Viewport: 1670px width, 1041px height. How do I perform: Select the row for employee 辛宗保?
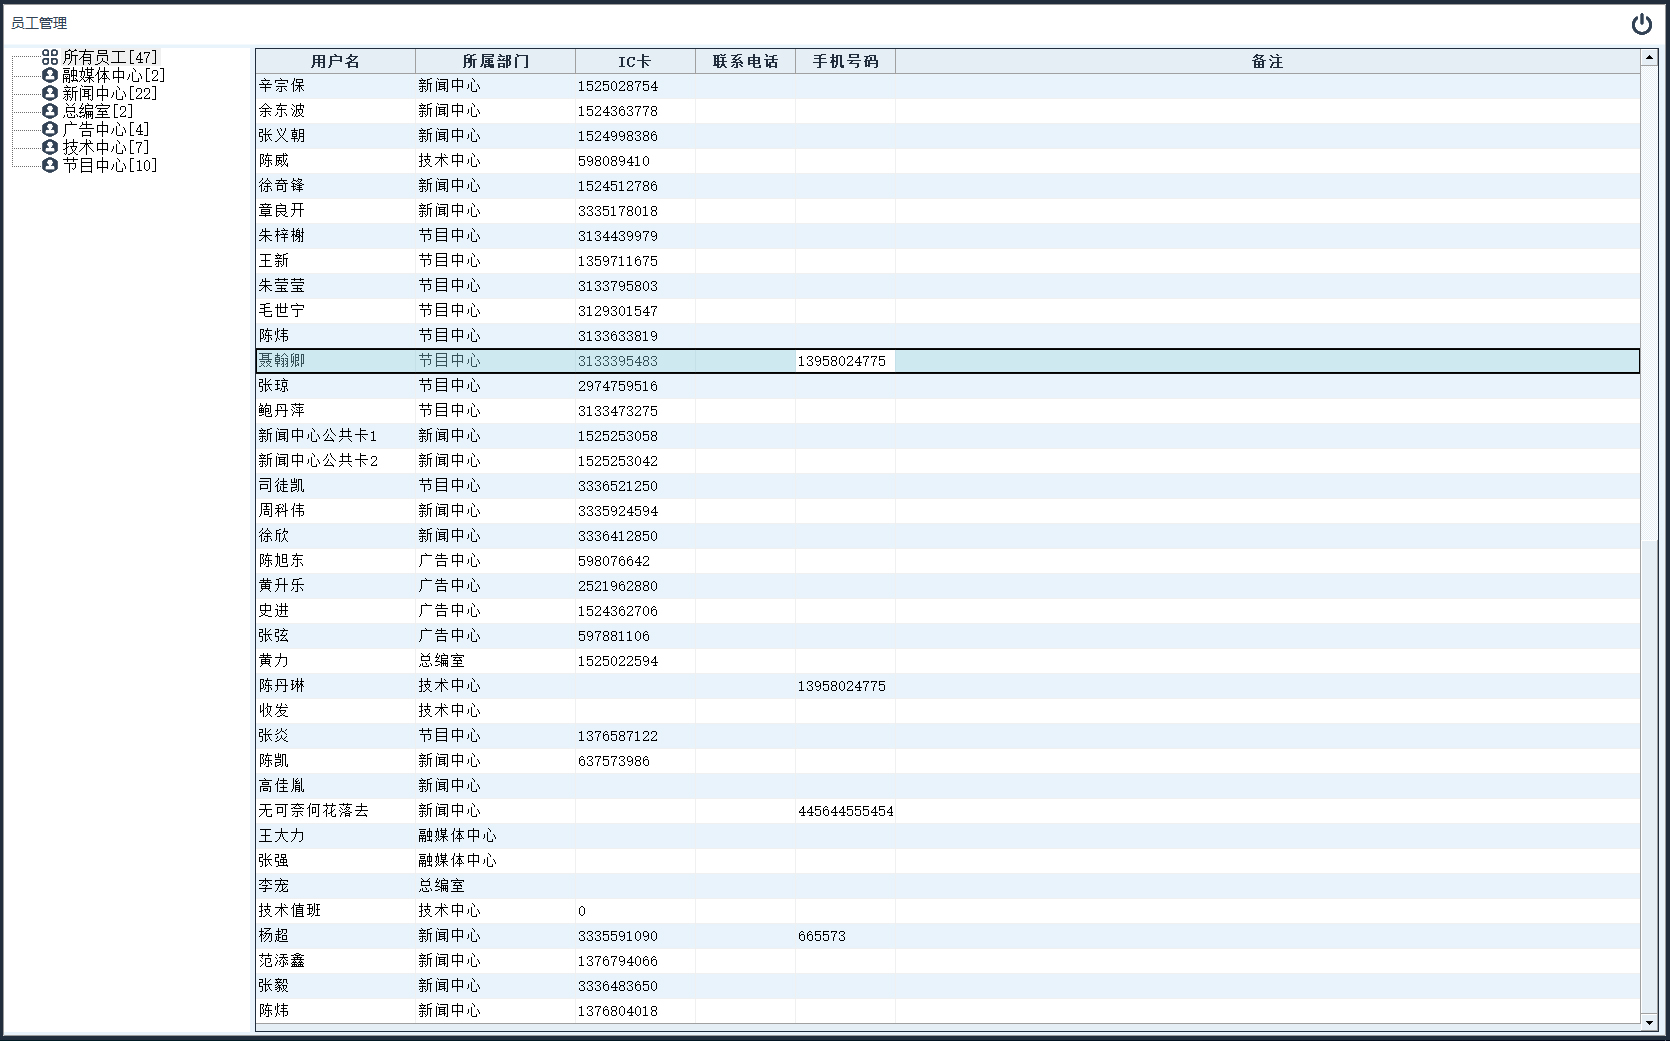tap(282, 86)
